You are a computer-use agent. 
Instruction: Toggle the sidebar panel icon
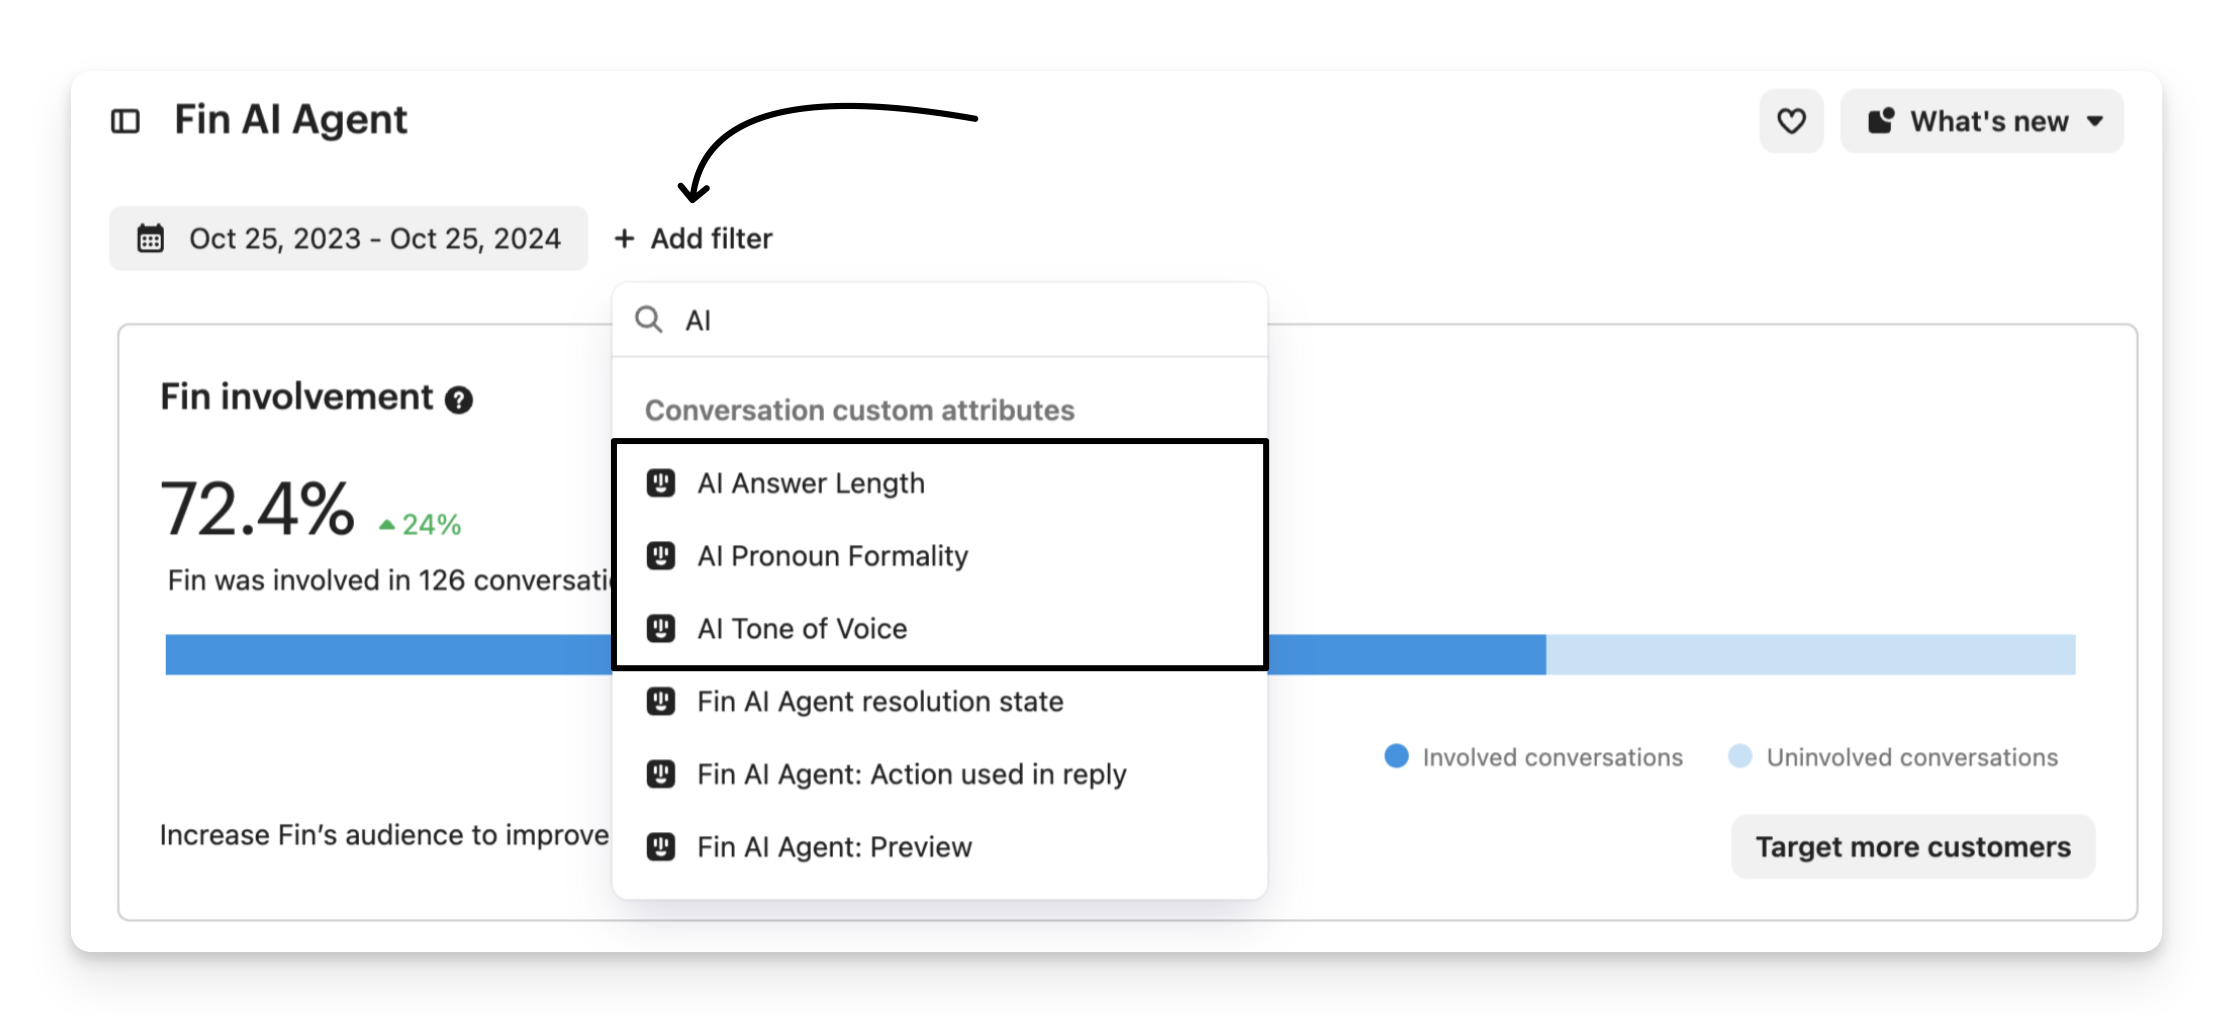(x=125, y=122)
